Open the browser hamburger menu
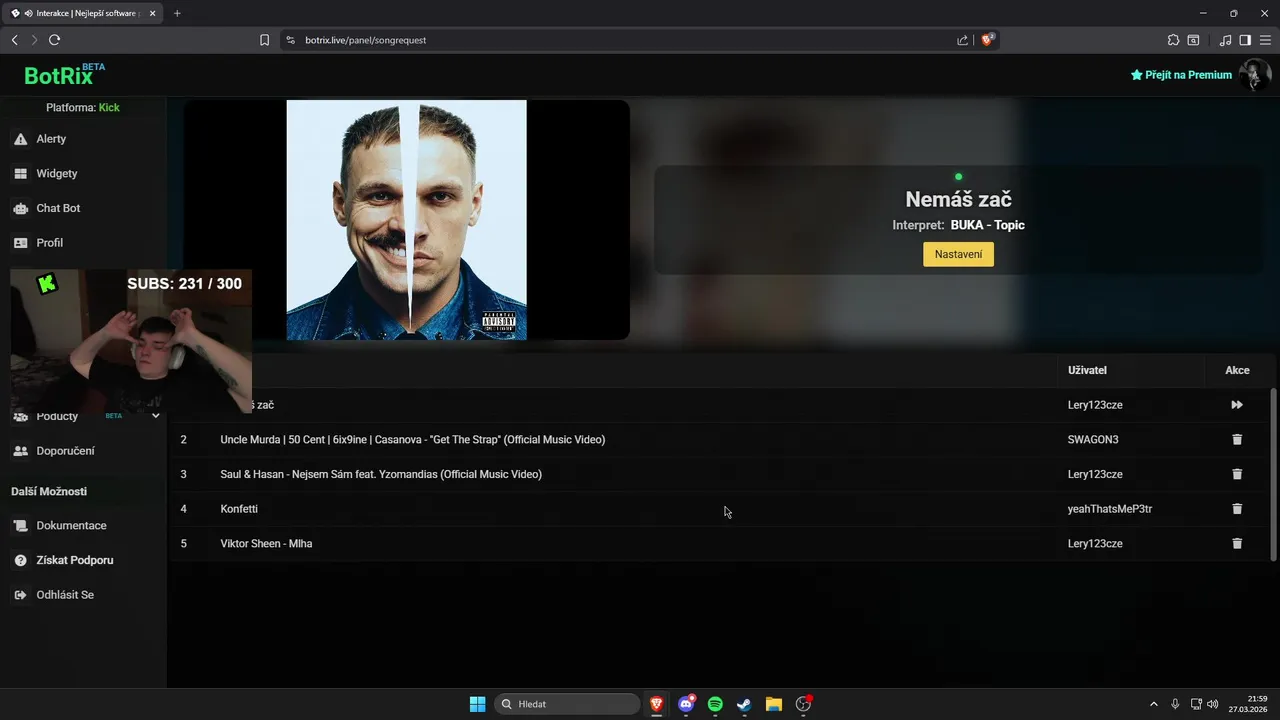The height and width of the screenshot is (720, 1280). point(1265,40)
